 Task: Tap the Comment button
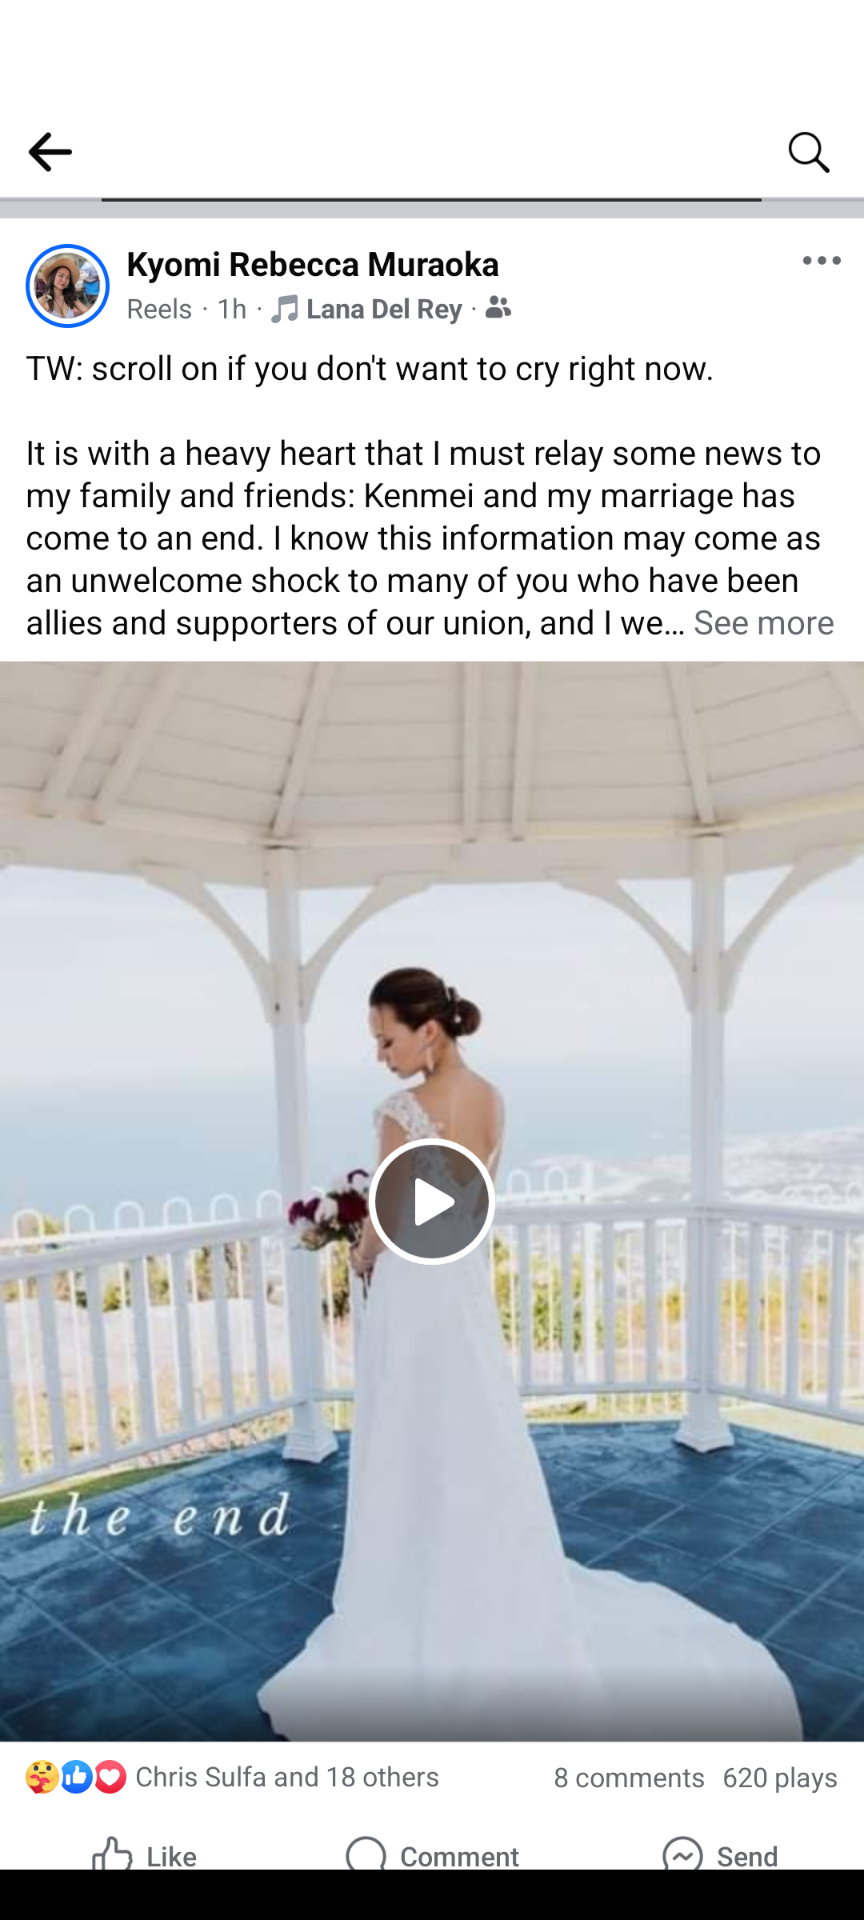pos(432,1853)
